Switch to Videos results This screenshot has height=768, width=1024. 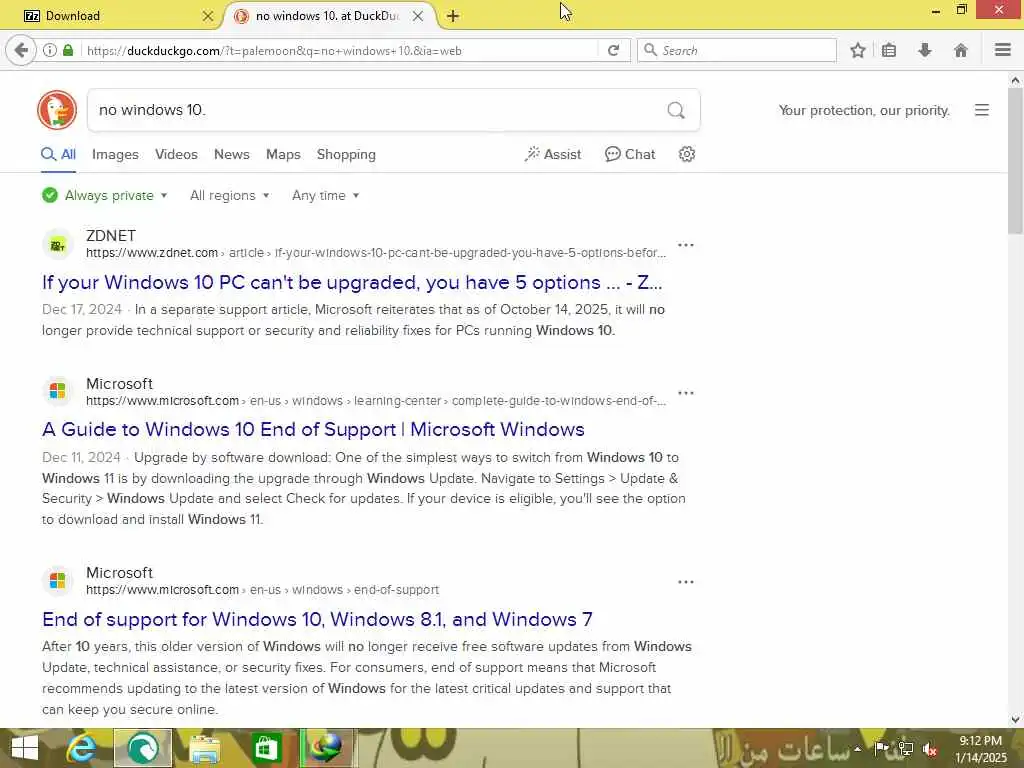(176, 154)
